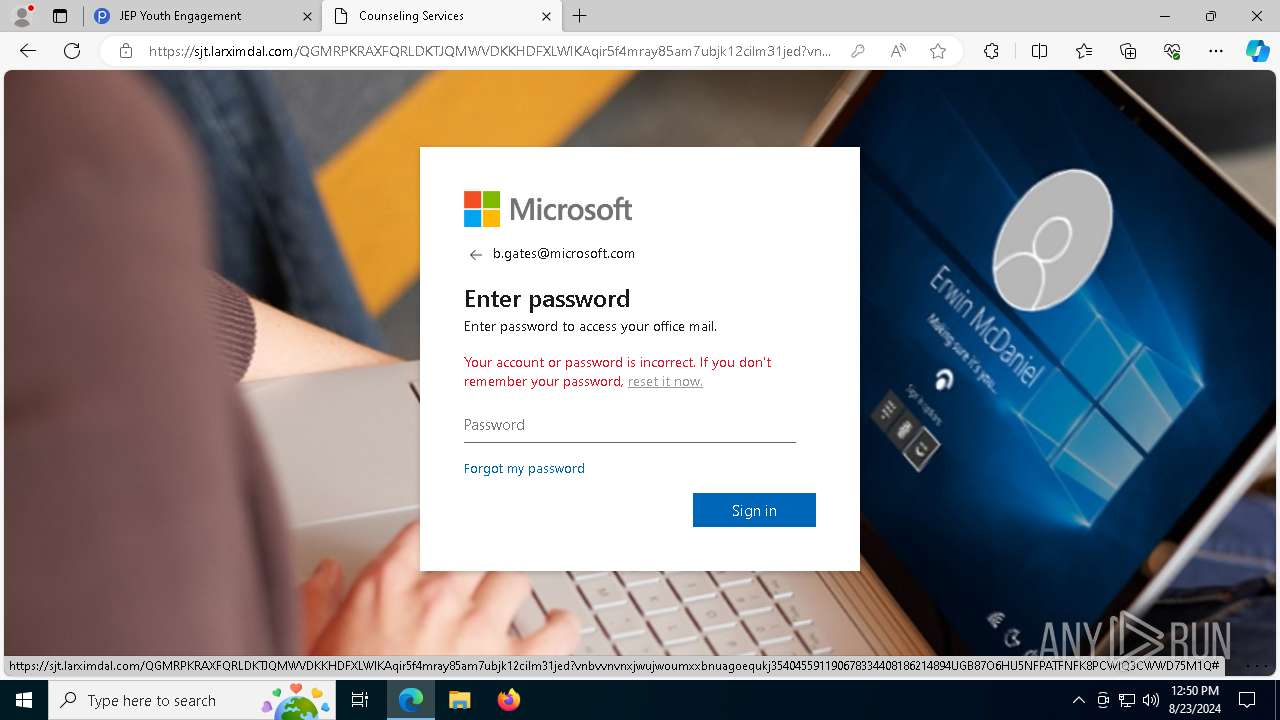Click the Enter password heading
Image resolution: width=1280 pixels, height=720 pixels.
click(x=547, y=298)
